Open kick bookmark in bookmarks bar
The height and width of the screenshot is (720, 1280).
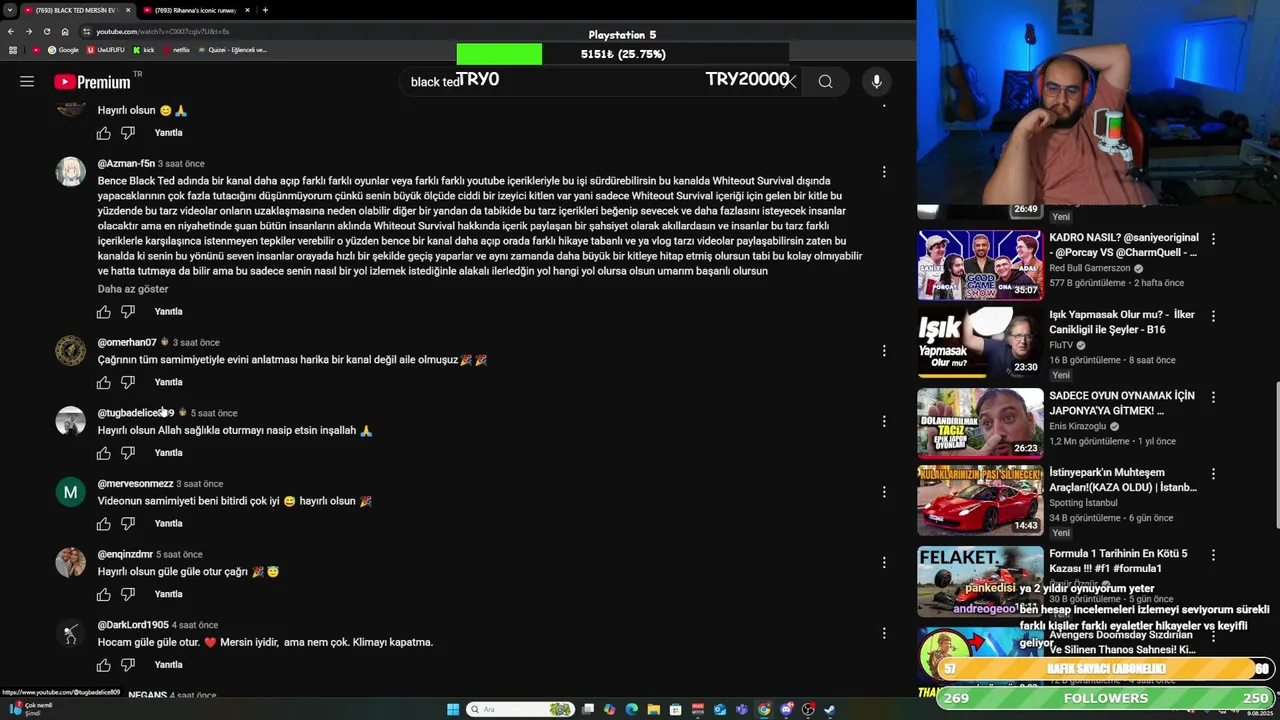[x=143, y=50]
